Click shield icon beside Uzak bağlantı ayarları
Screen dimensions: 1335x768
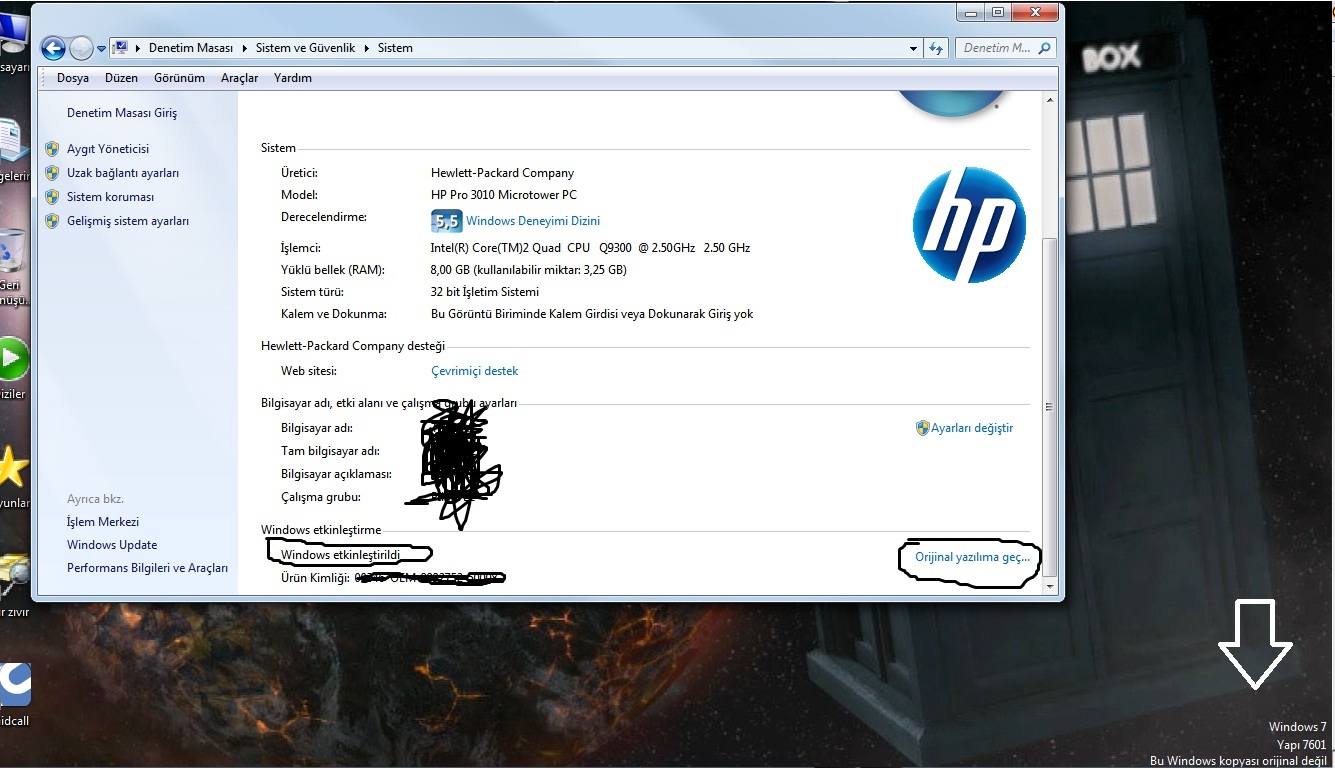point(52,173)
